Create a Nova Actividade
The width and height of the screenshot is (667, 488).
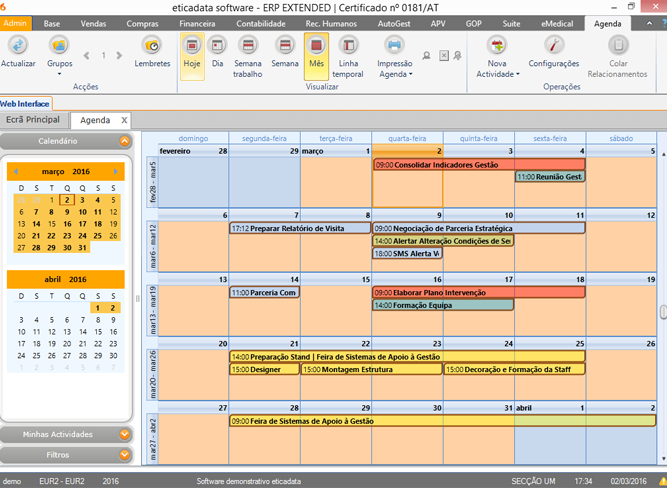click(x=497, y=45)
